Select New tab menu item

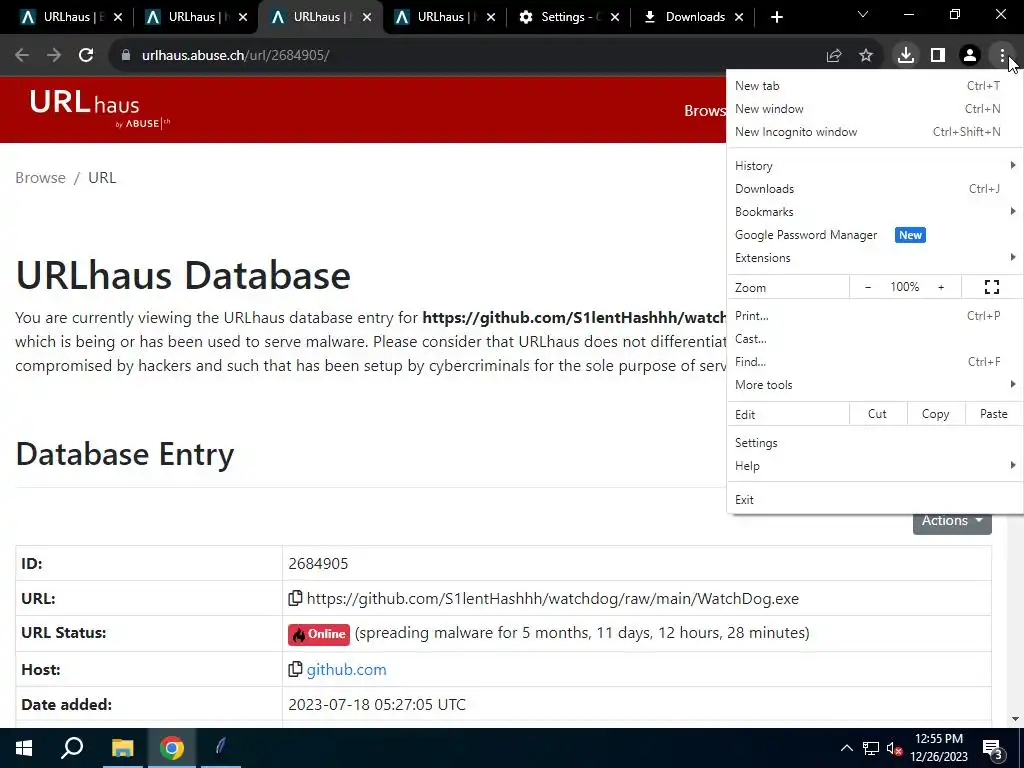pos(874,86)
